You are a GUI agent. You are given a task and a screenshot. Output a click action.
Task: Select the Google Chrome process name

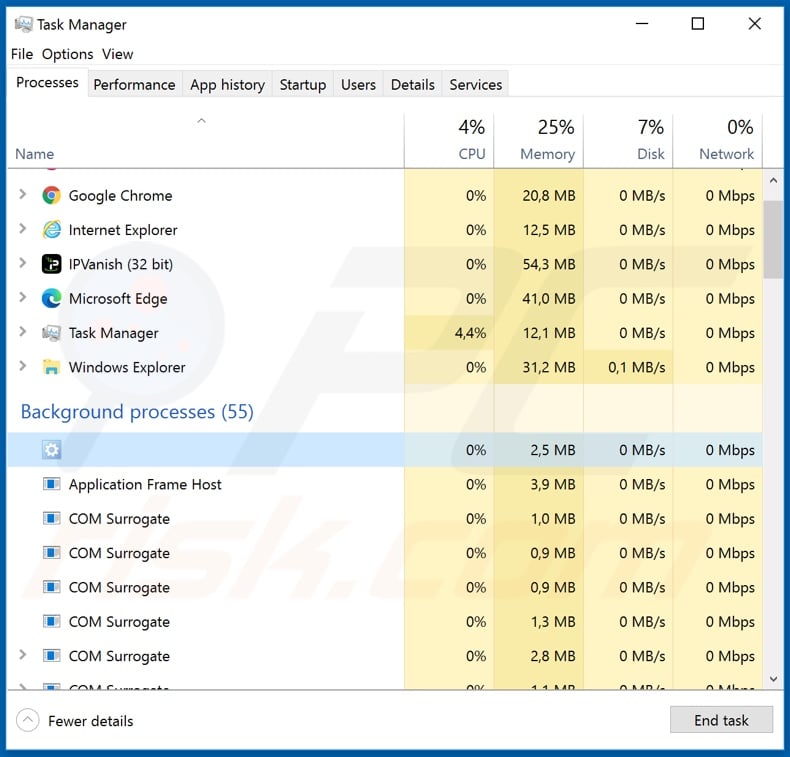[x=120, y=195]
